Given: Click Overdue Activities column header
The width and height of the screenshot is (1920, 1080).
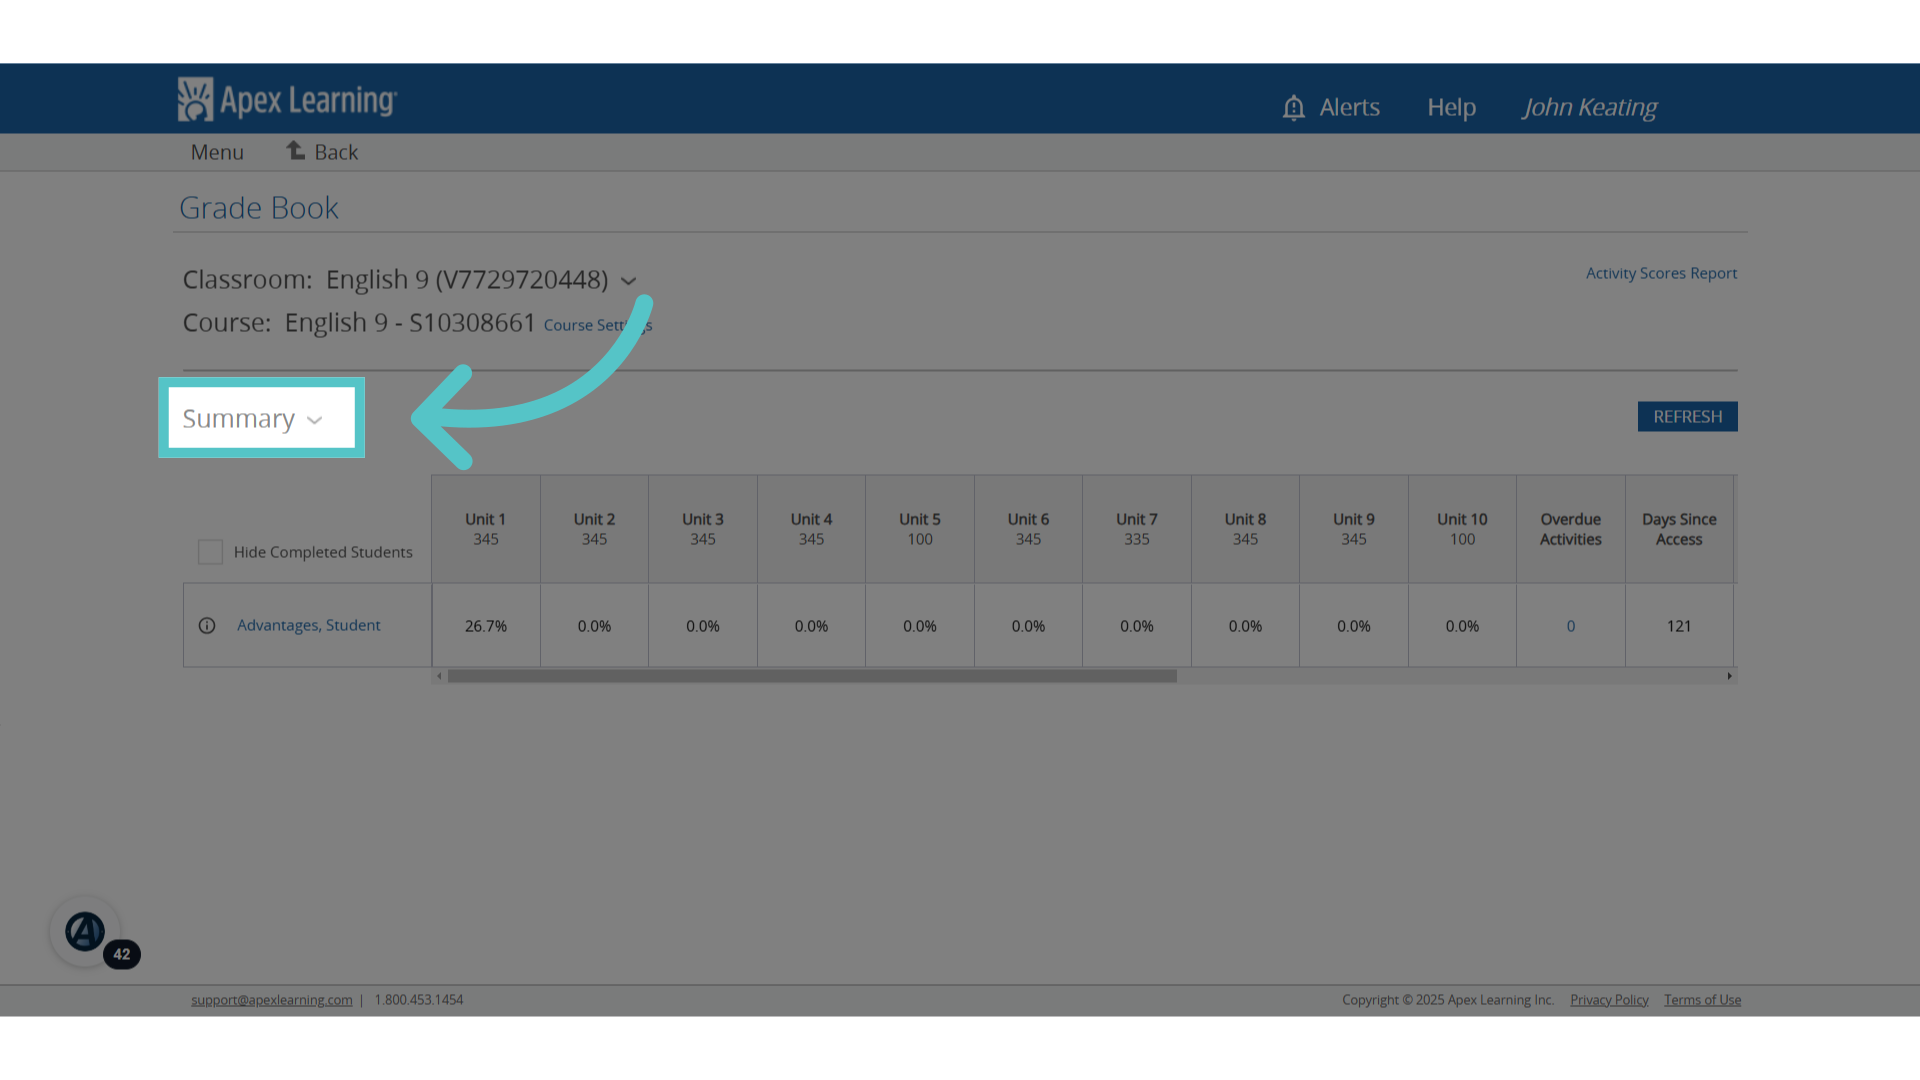Looking at the screenshot, I should coord(1571,529).
